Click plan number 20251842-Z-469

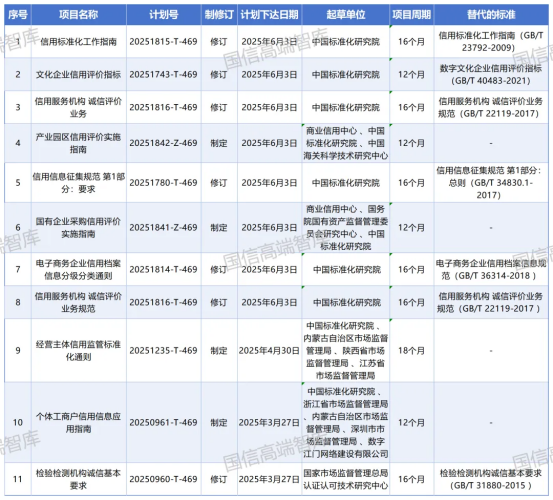[x=163, y=143]
